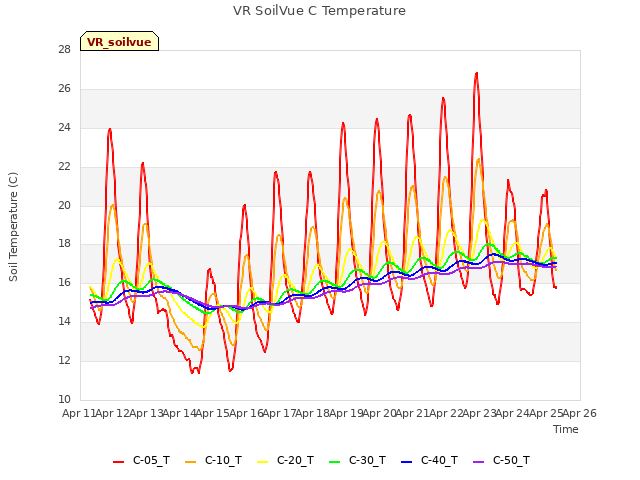This screenshot has height=480, width=640.
Task: Click the blue C-40_T legend swatch
Action: pos(407,462)
